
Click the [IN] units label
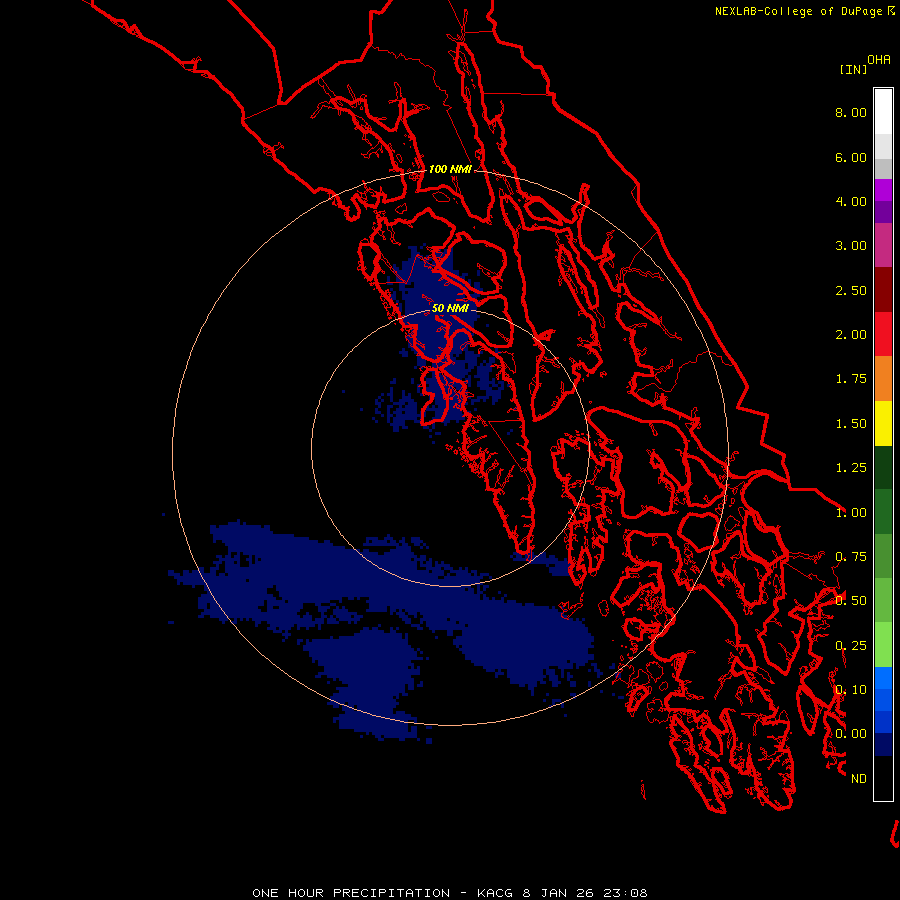[853, 69]
